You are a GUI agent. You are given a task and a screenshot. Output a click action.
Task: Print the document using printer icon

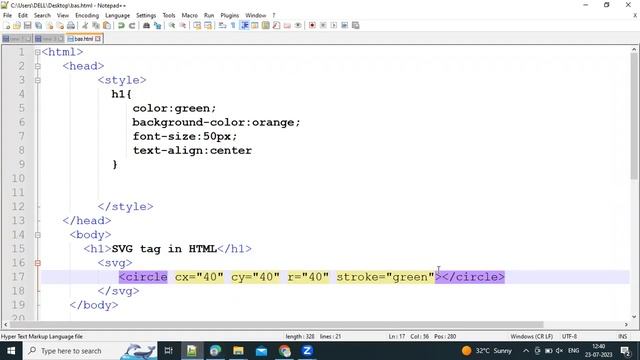[71, 25]
